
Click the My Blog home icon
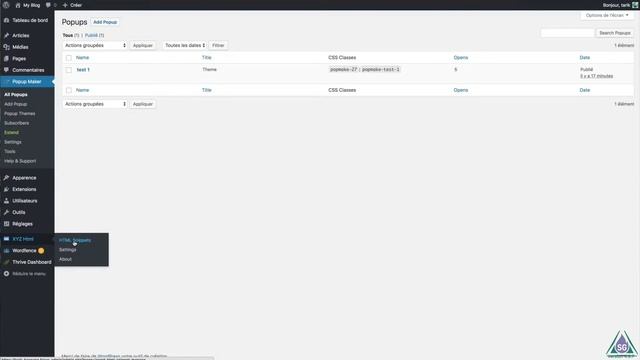point(18,5)
